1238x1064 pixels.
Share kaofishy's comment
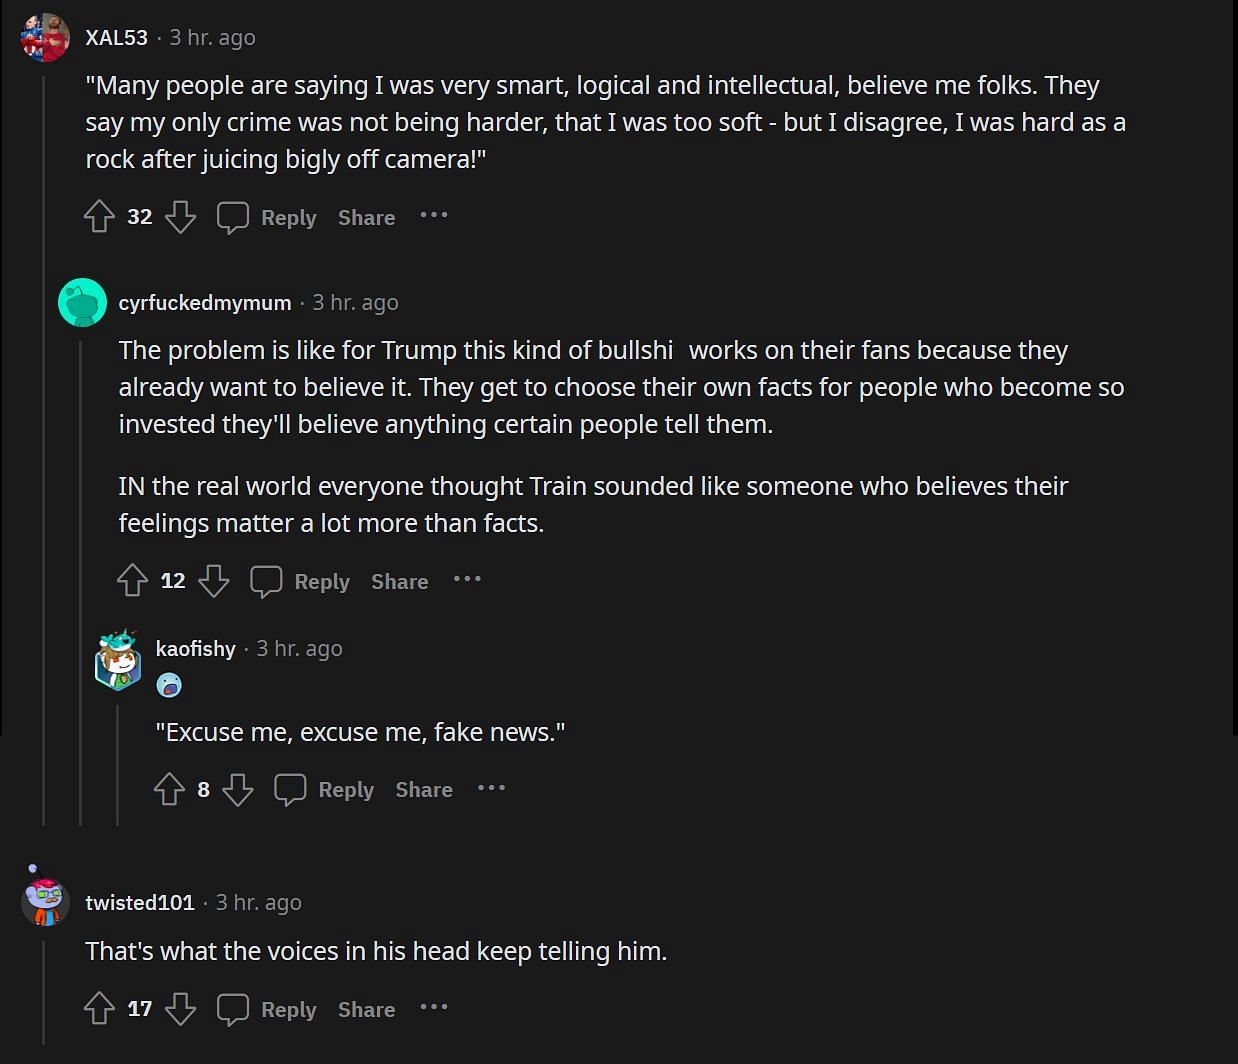coord(424,790)
